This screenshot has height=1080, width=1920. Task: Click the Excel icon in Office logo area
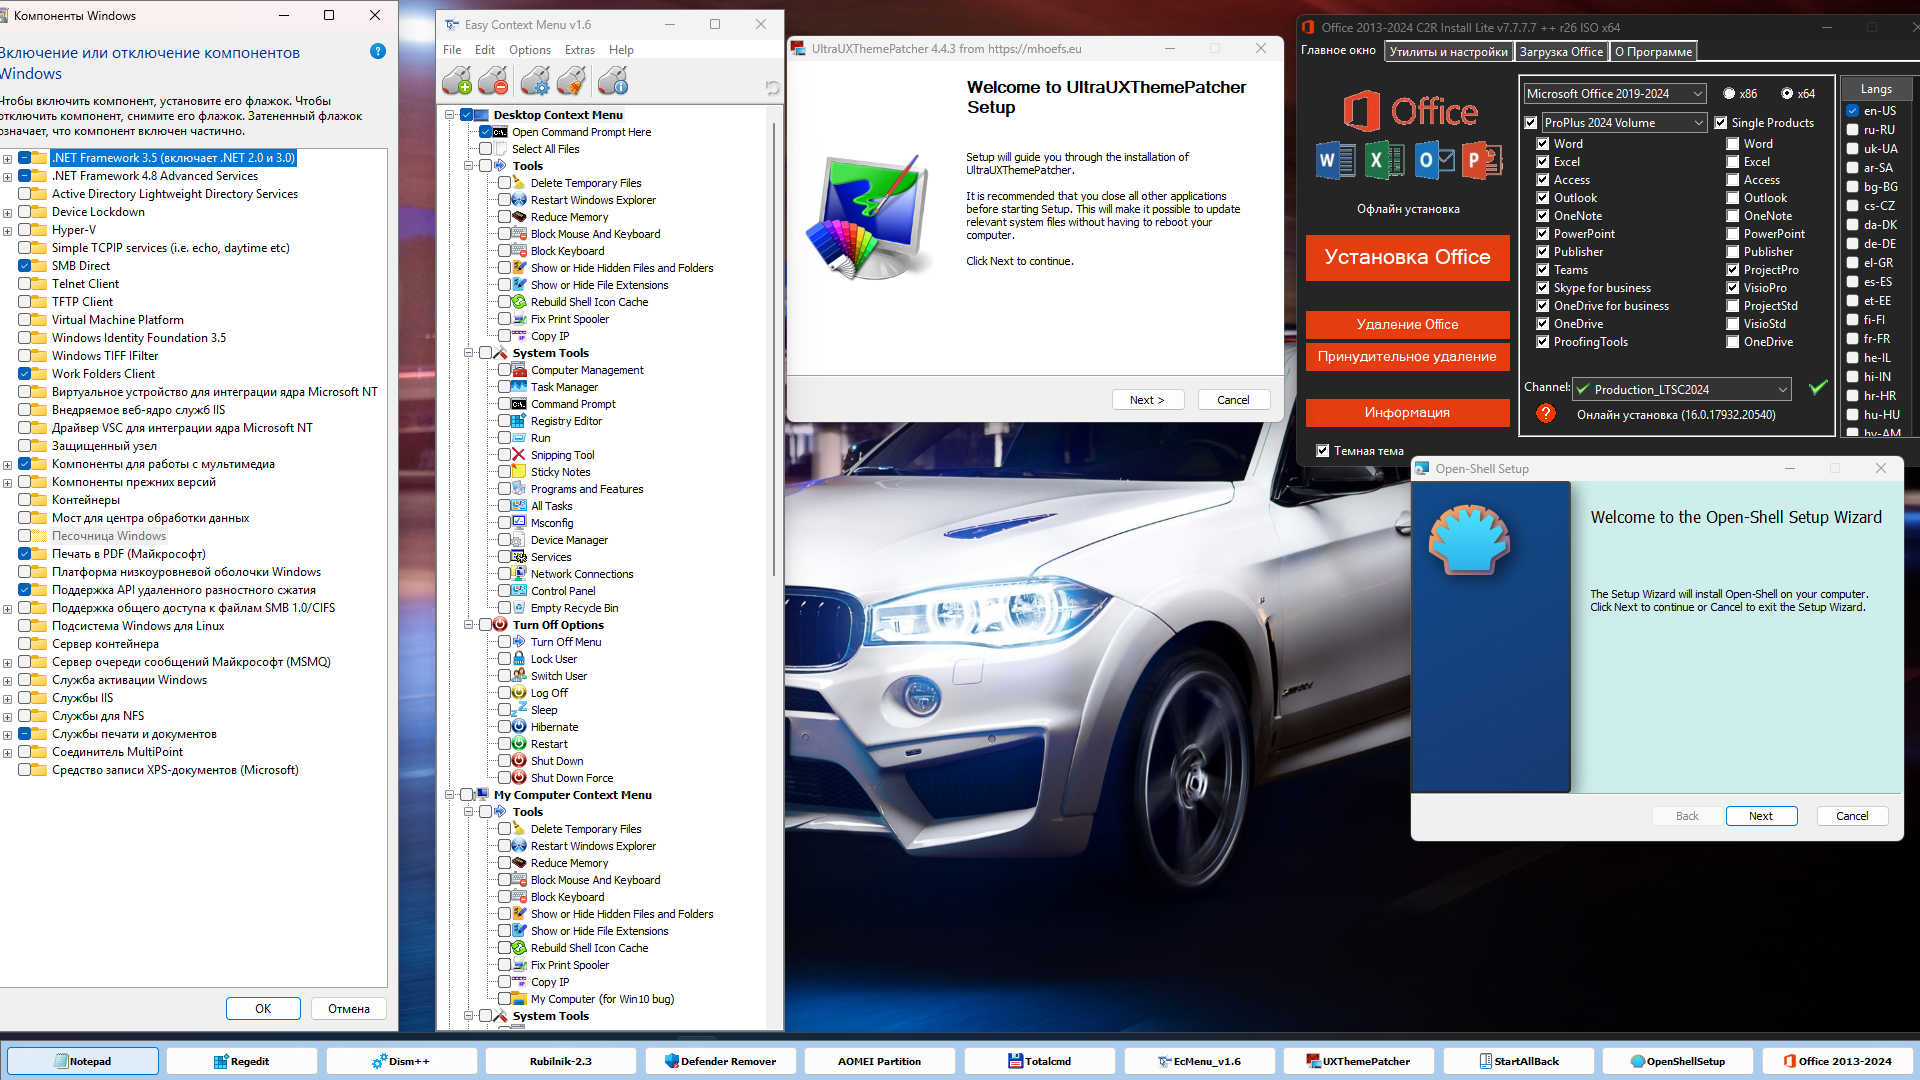click(1384, 160)
